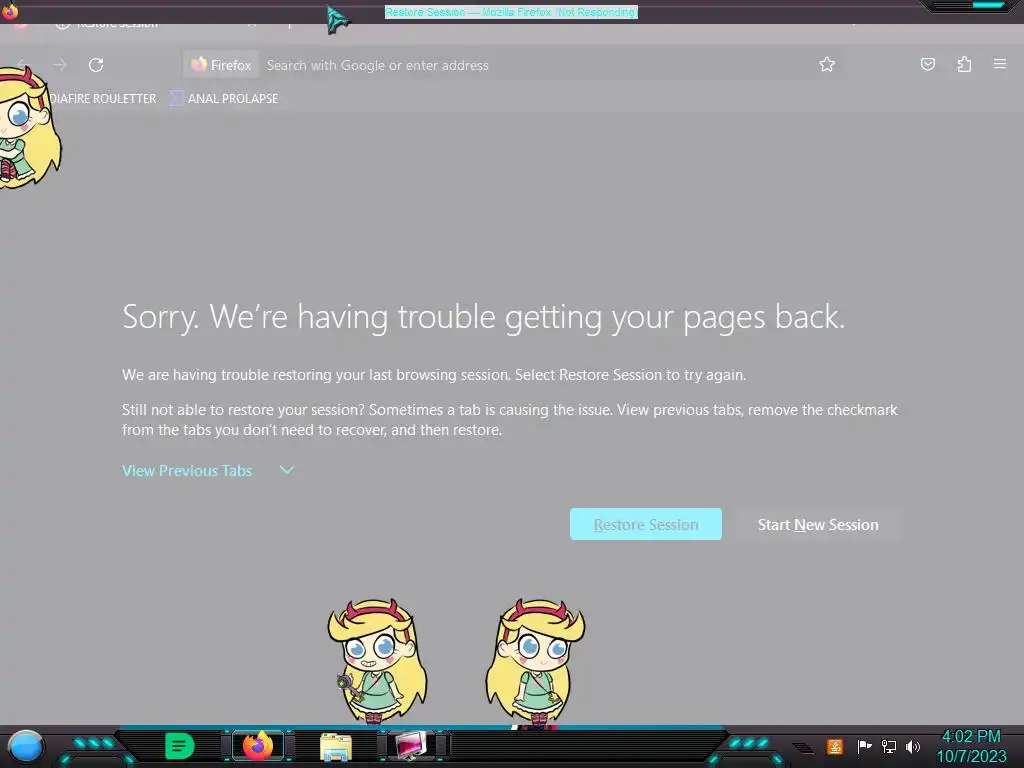This screenshot has height=768, width=1024.
Task: Open the Action Center flag icon
Action: 864,746
